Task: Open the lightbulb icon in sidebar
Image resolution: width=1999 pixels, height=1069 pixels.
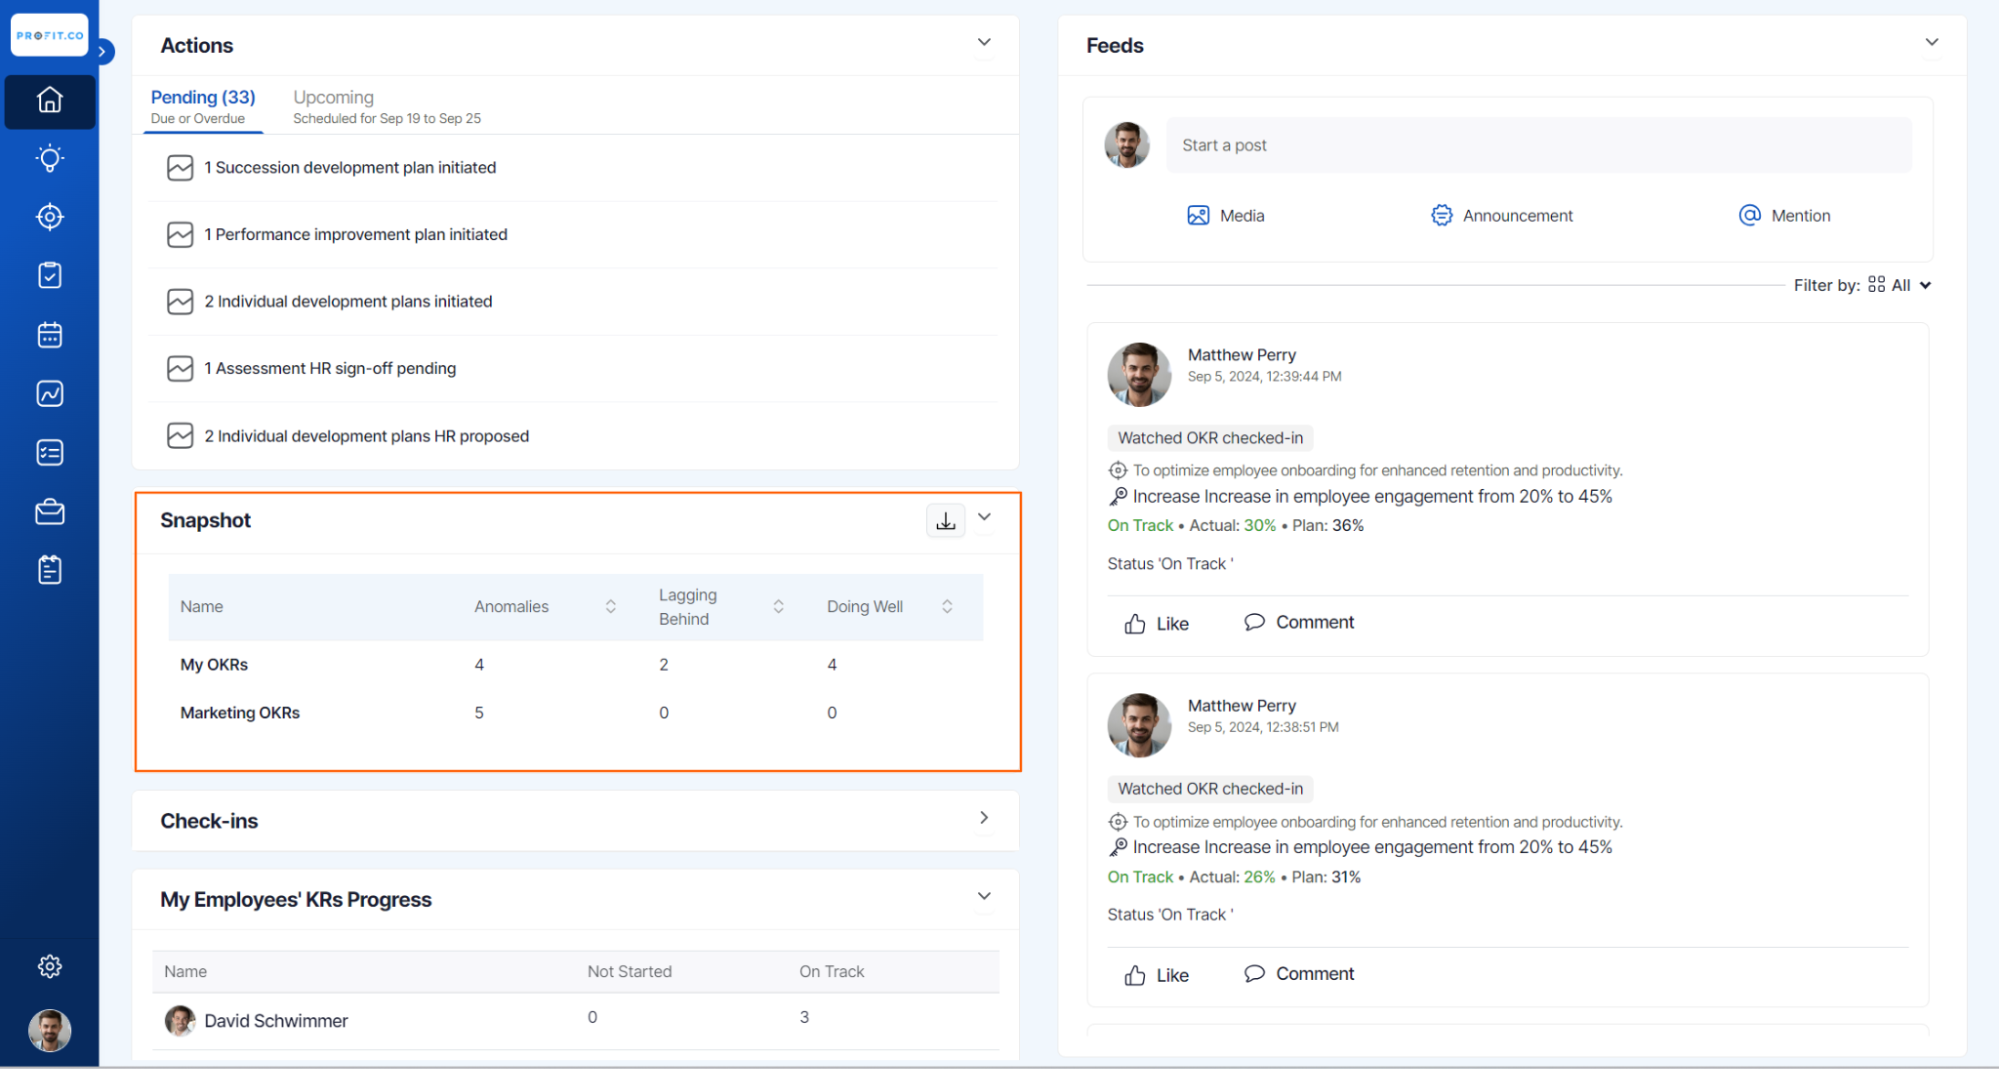Action: click(x=49, y=159)
